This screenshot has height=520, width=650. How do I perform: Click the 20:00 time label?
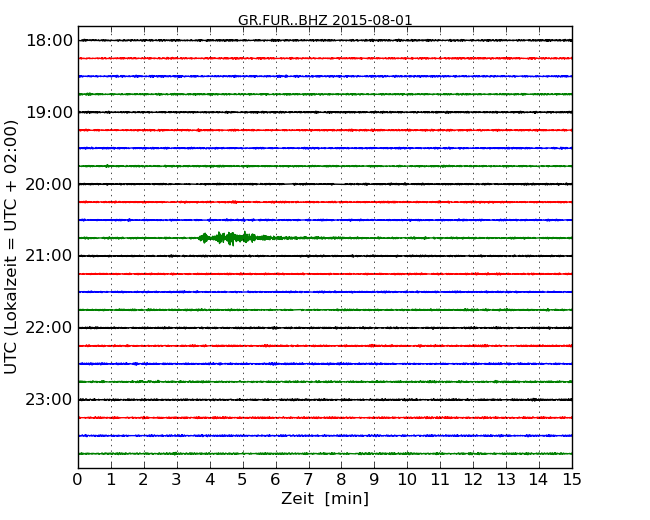[x=49, y=184]
